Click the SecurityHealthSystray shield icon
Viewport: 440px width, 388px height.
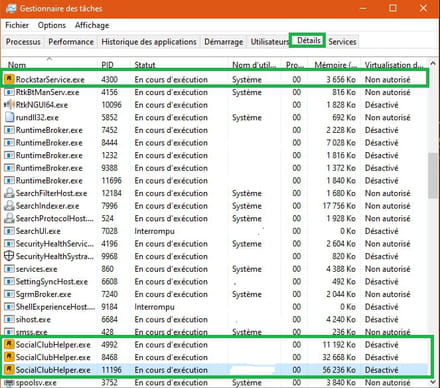[9, 256]
